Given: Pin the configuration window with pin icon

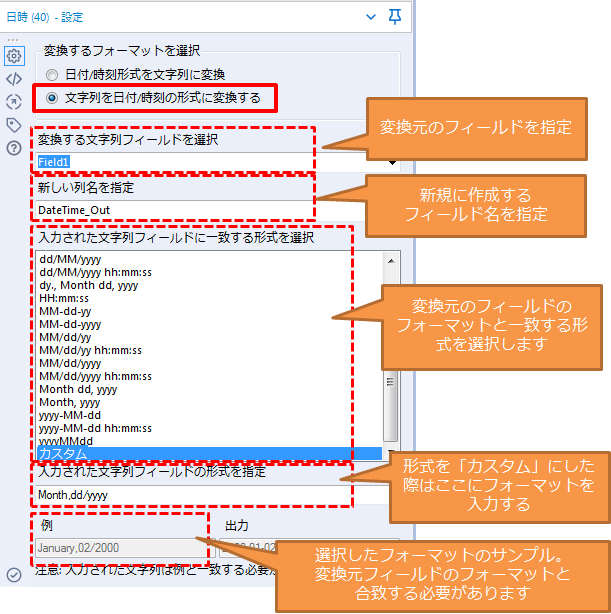Looking at the screenshot, I should pyautogui.click(x=396, y=16).
